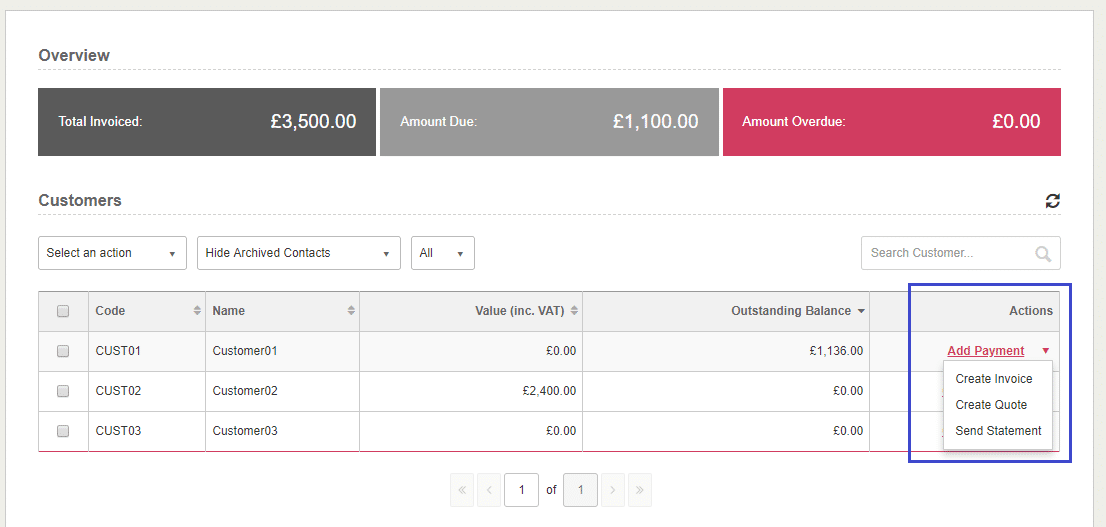This screenshot has height=527, width=1106.
Task: Go to next page arrow
Action: point(613,490)
